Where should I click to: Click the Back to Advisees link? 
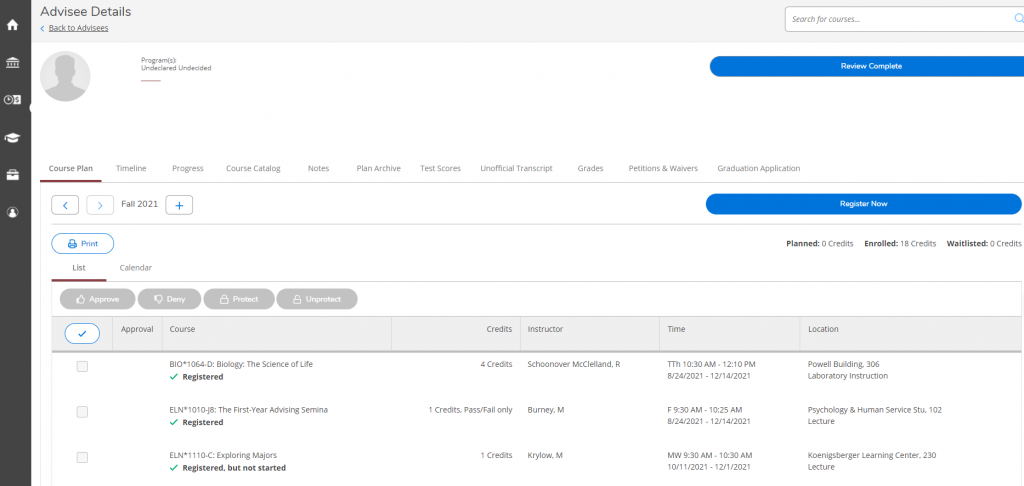pyautogui.click(x=78, y=28)
